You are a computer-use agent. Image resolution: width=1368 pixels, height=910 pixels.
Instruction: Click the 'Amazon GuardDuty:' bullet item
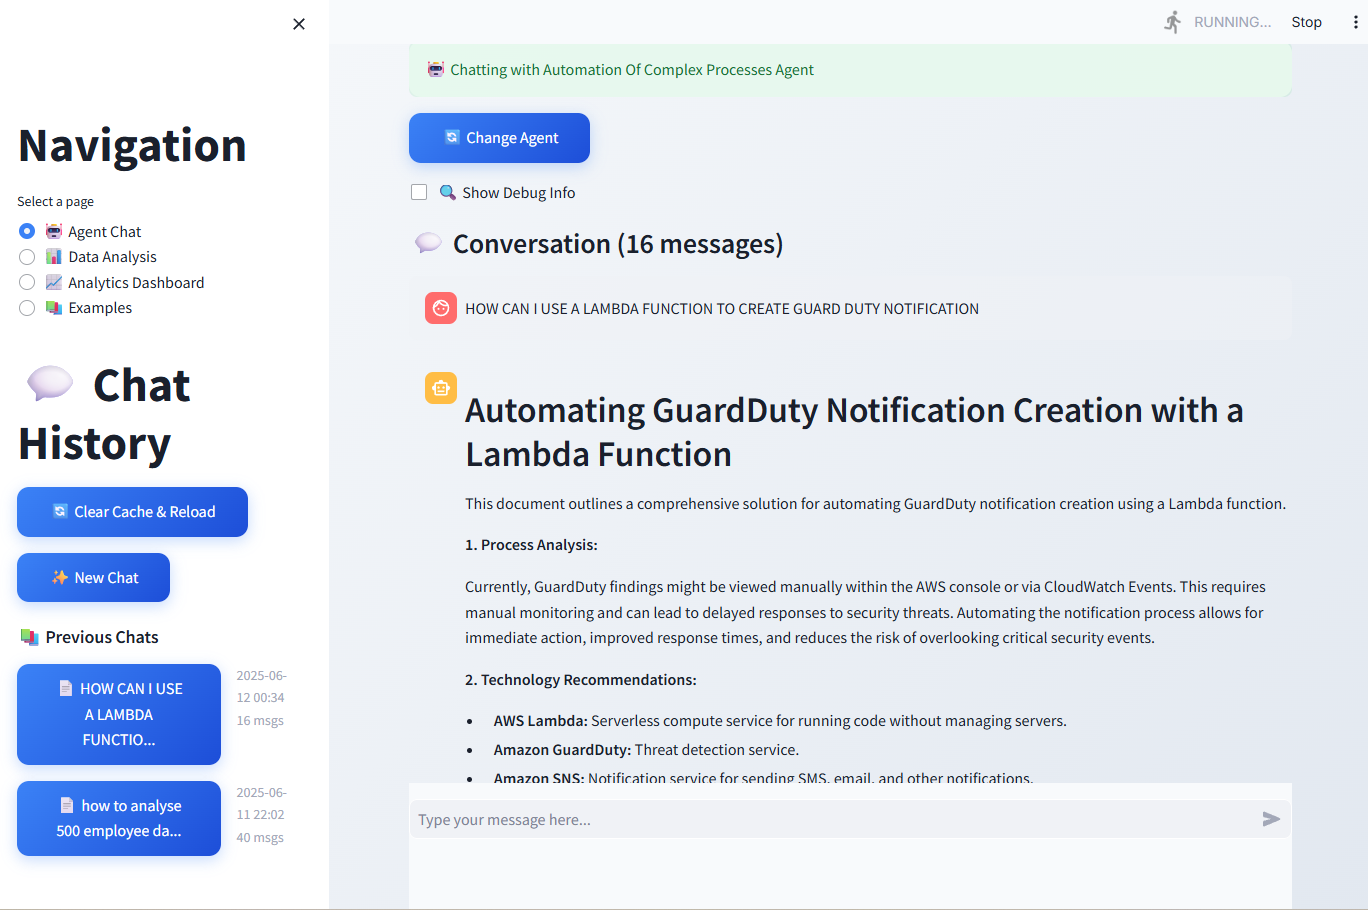[x=646, y=750]
